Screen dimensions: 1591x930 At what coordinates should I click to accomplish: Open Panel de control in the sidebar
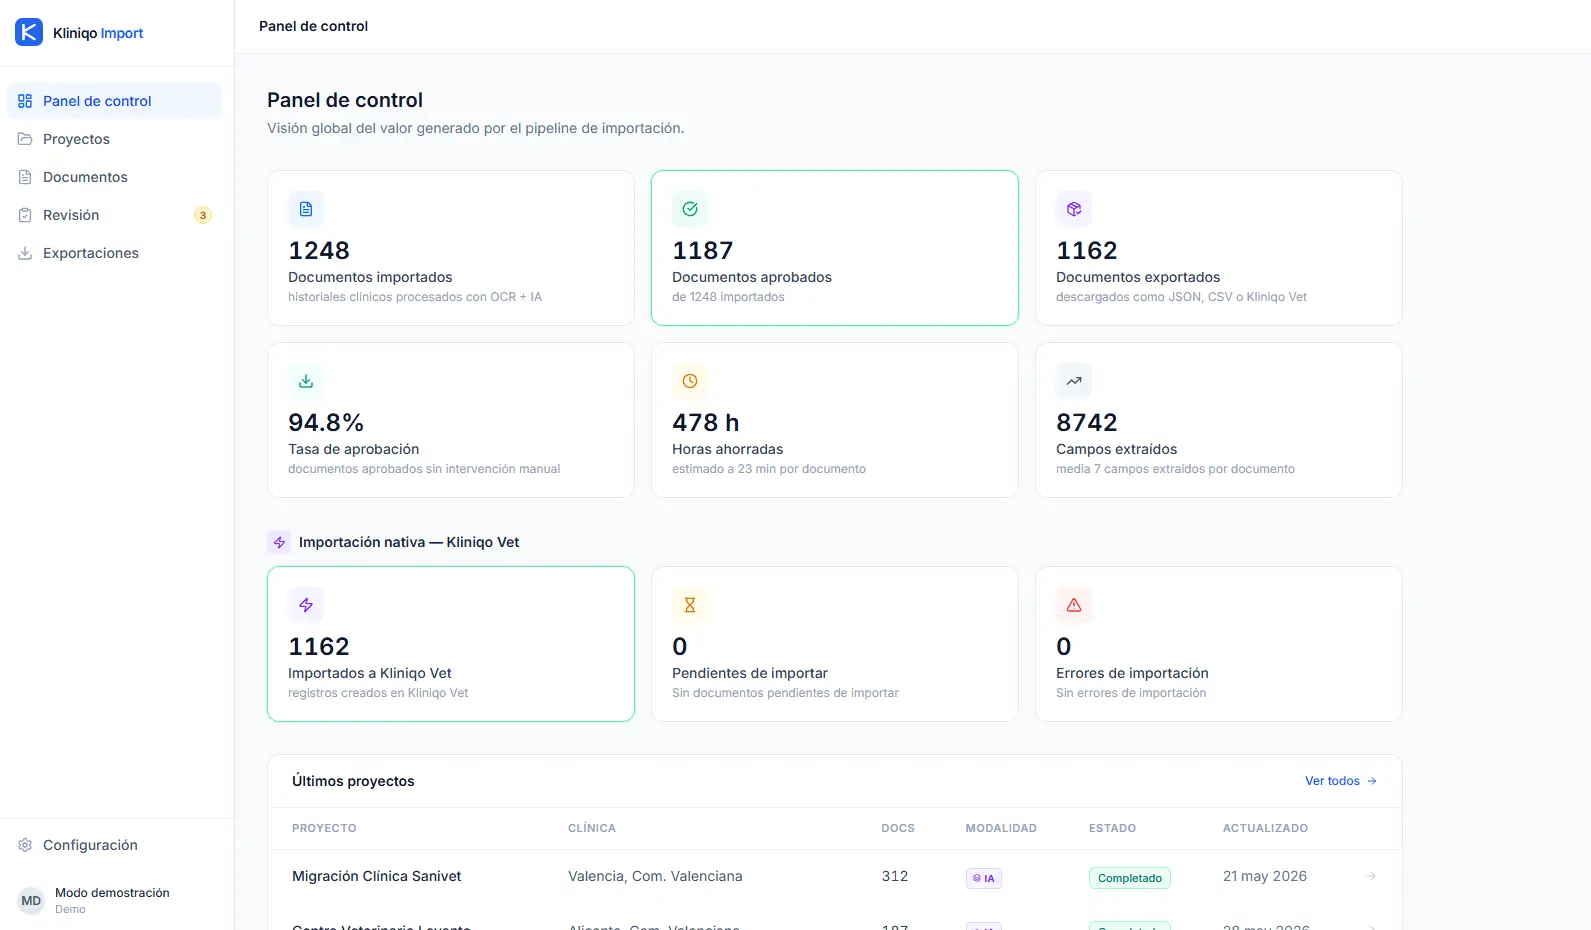click(x=114, y=101)
